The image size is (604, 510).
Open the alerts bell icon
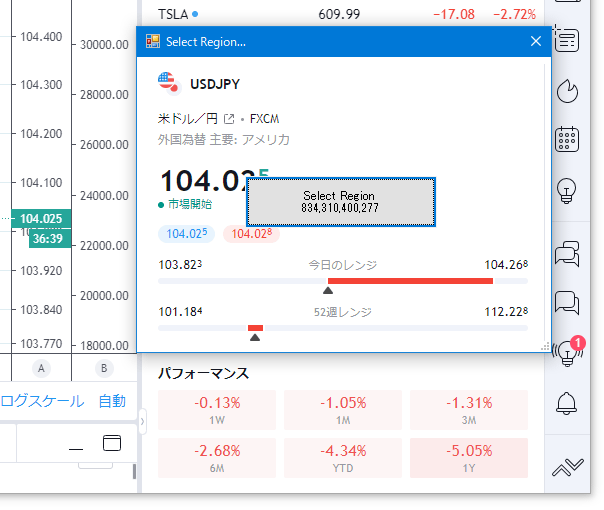pyautogui.click(x=566, y=403)
